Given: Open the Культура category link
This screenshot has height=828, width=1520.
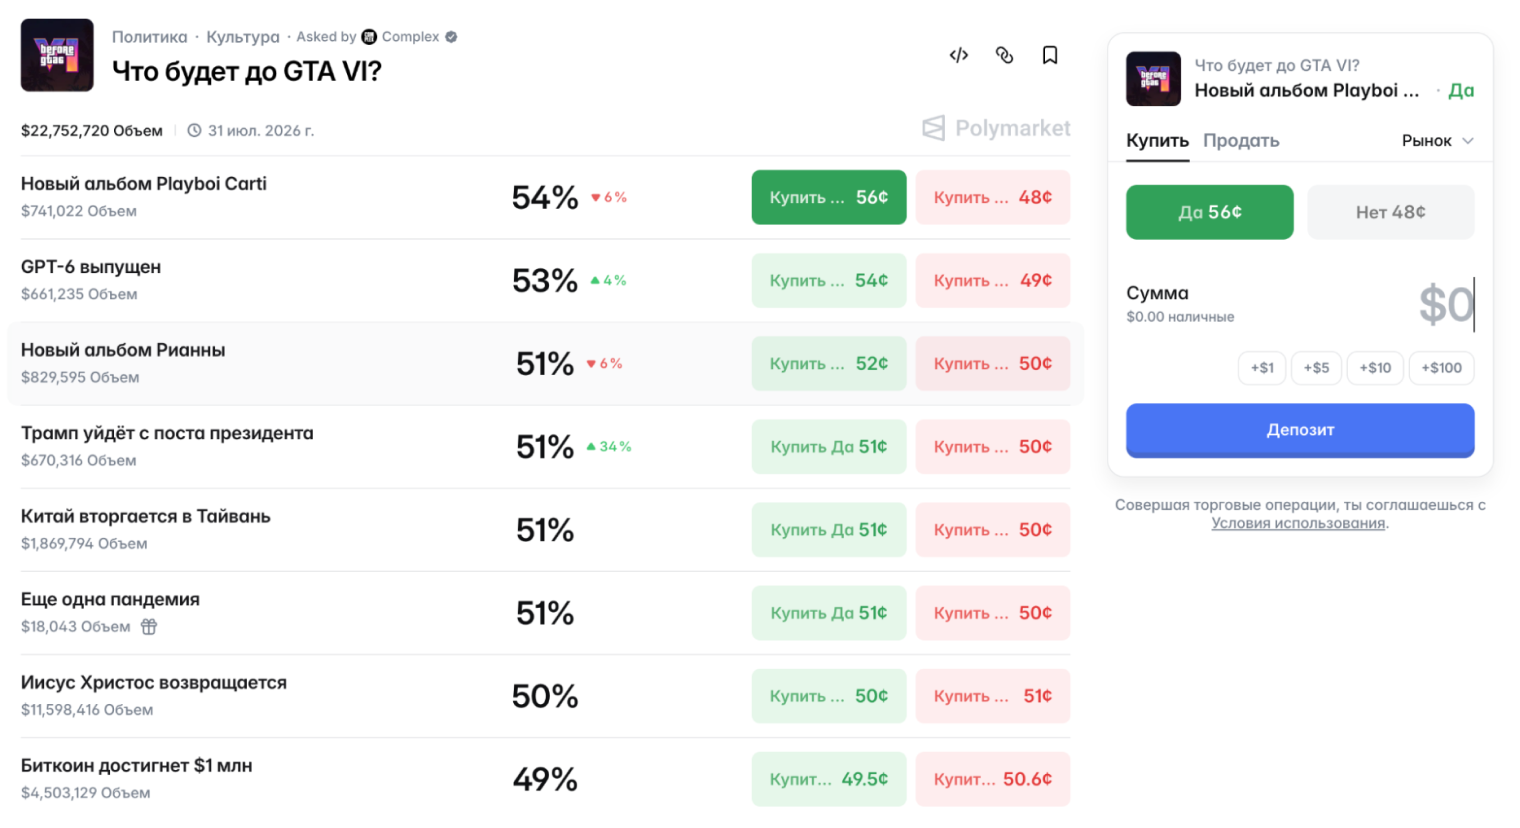Looking at the screenshot, I should point(243,37).
